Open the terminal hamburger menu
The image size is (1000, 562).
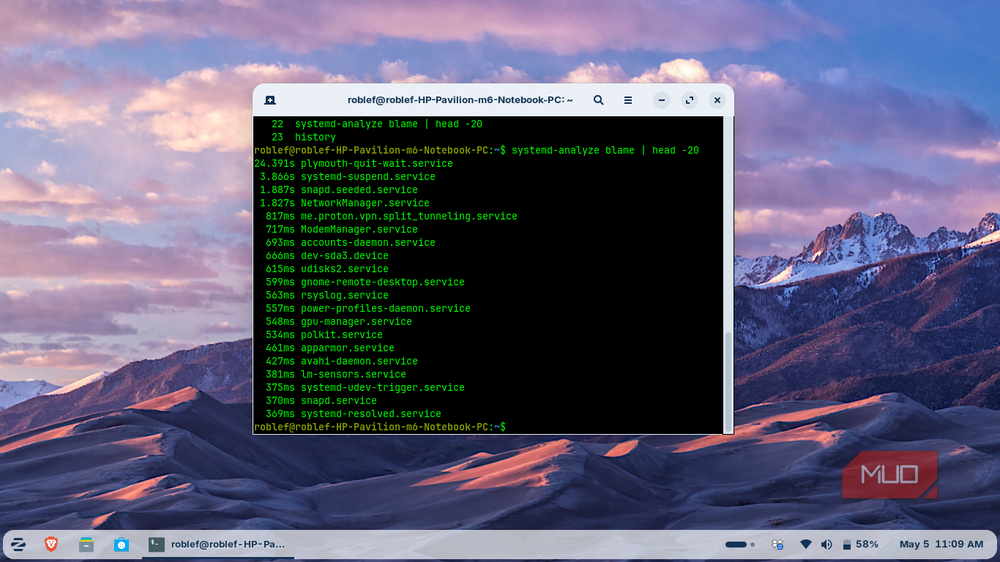pos(628,100)
